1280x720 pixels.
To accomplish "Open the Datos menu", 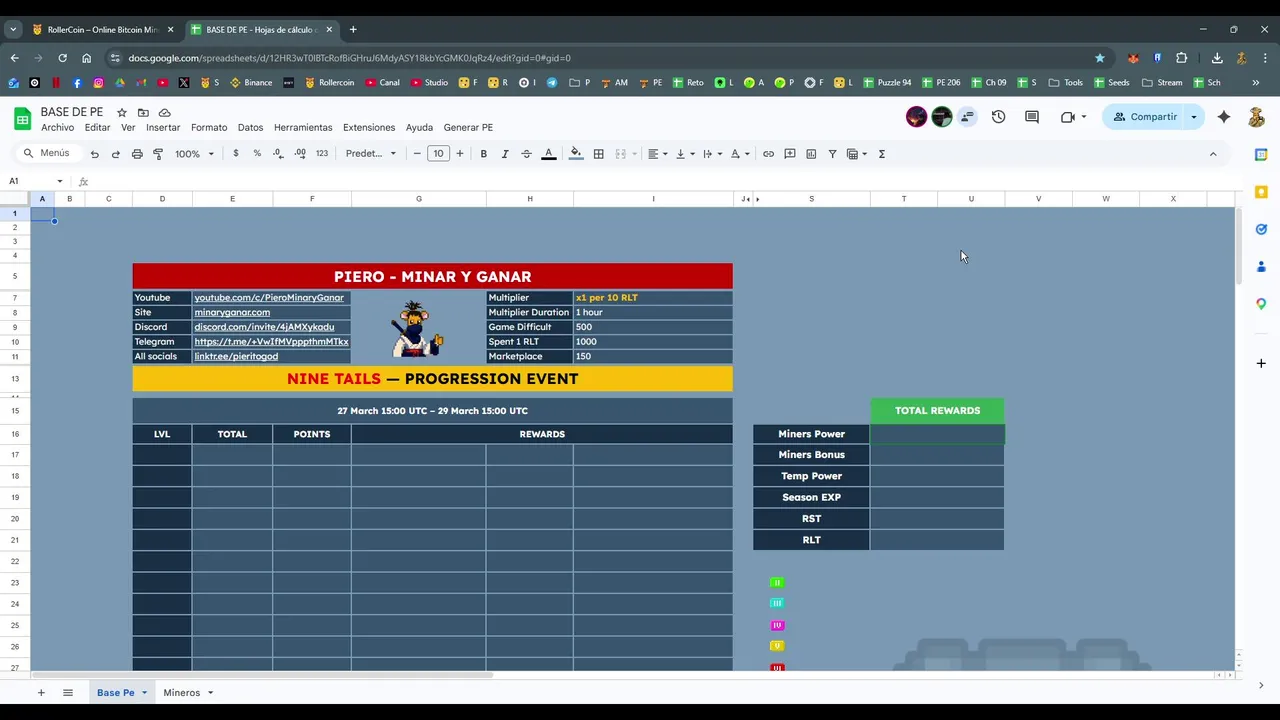I will (250, 128).
